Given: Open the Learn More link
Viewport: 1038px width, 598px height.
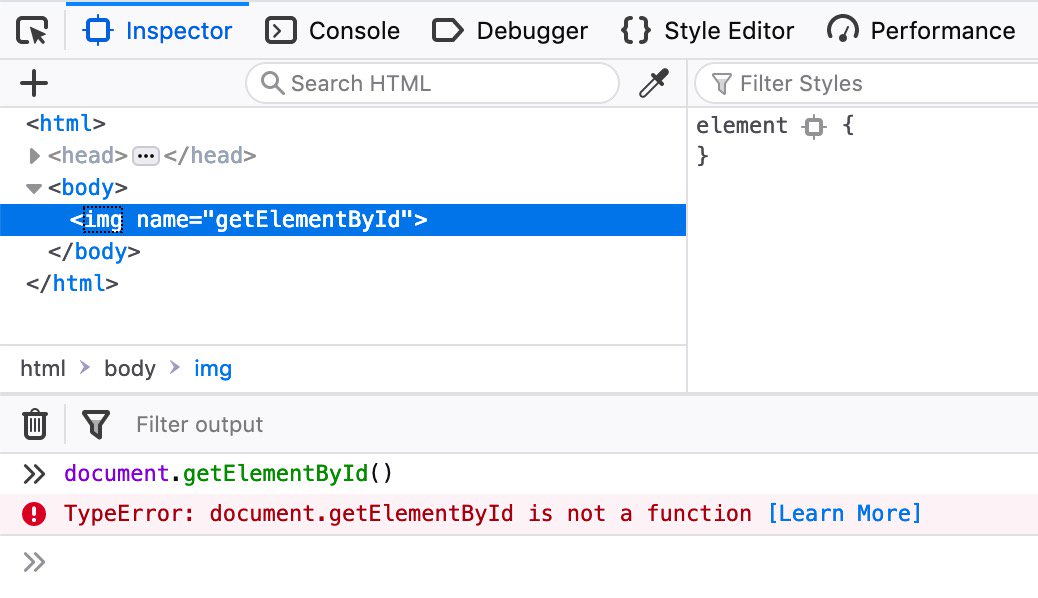Looking at the screenshot, I should tap(845, 513).
